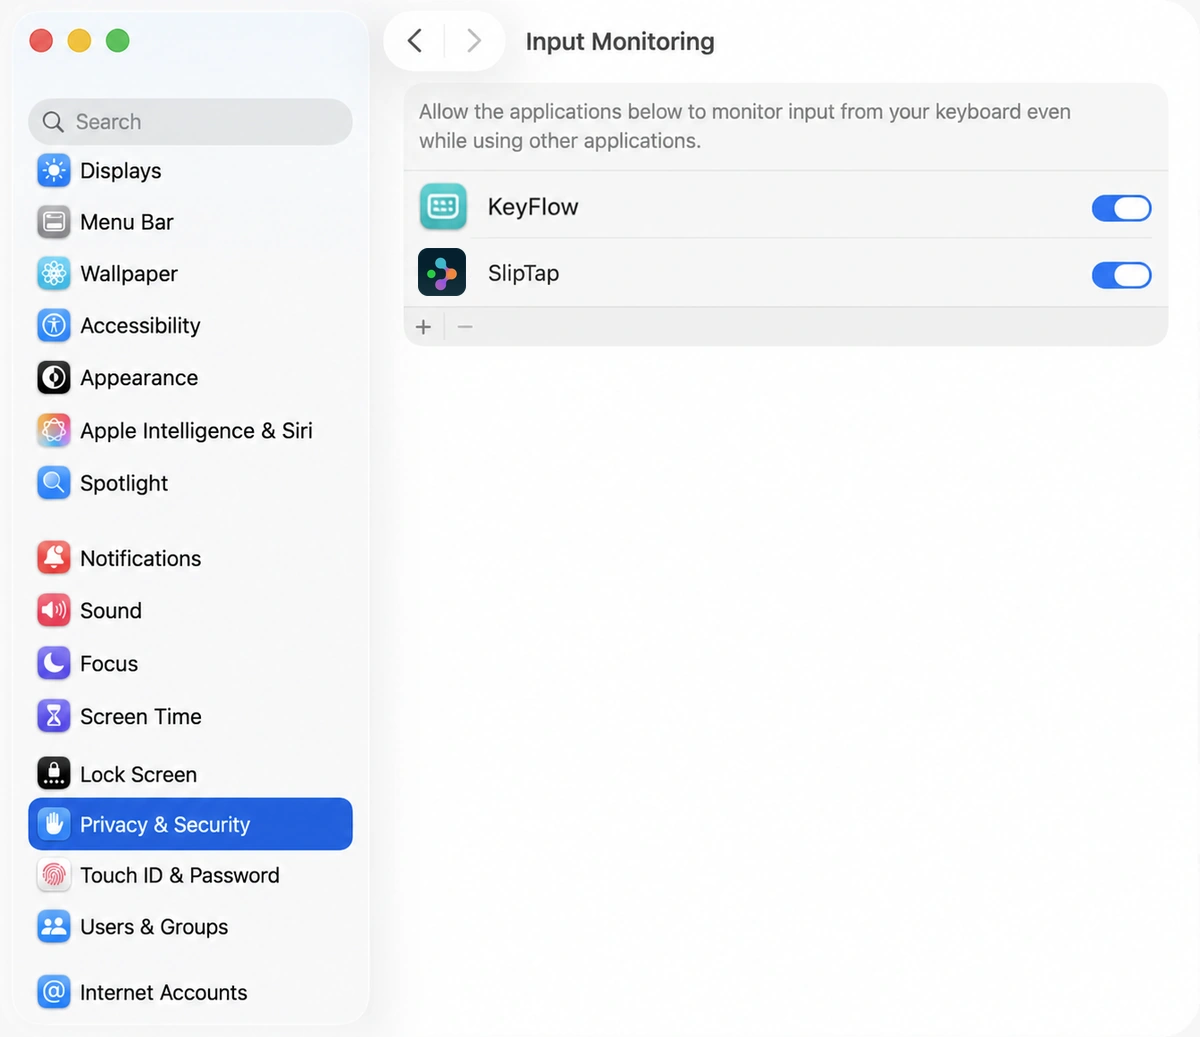Screen dimensions: 1200x1037
Task: Add an application with the plus button
Action: (423, 327)
